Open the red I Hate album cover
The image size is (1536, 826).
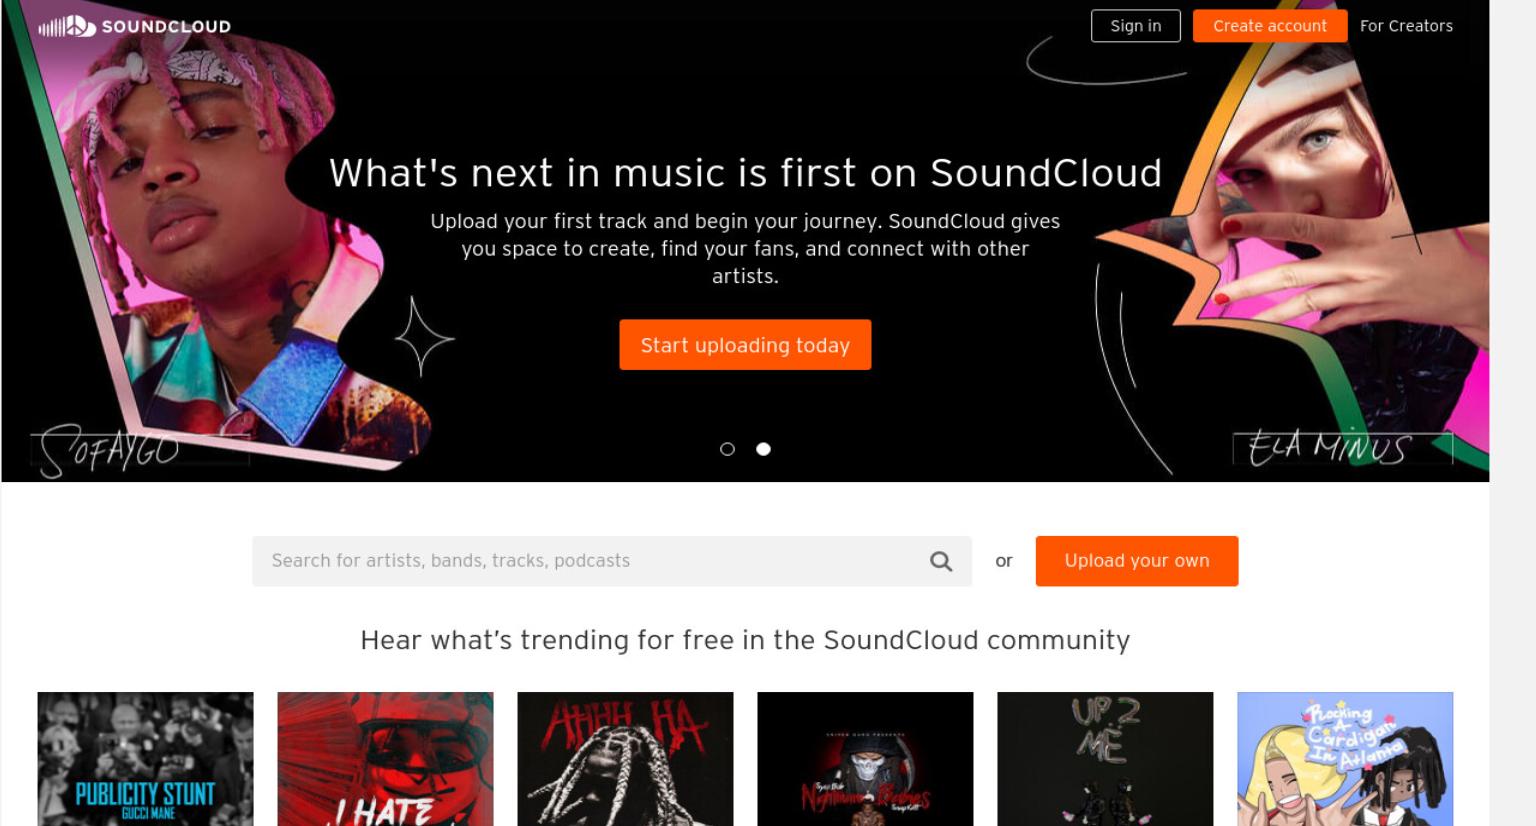click(385, 759)
